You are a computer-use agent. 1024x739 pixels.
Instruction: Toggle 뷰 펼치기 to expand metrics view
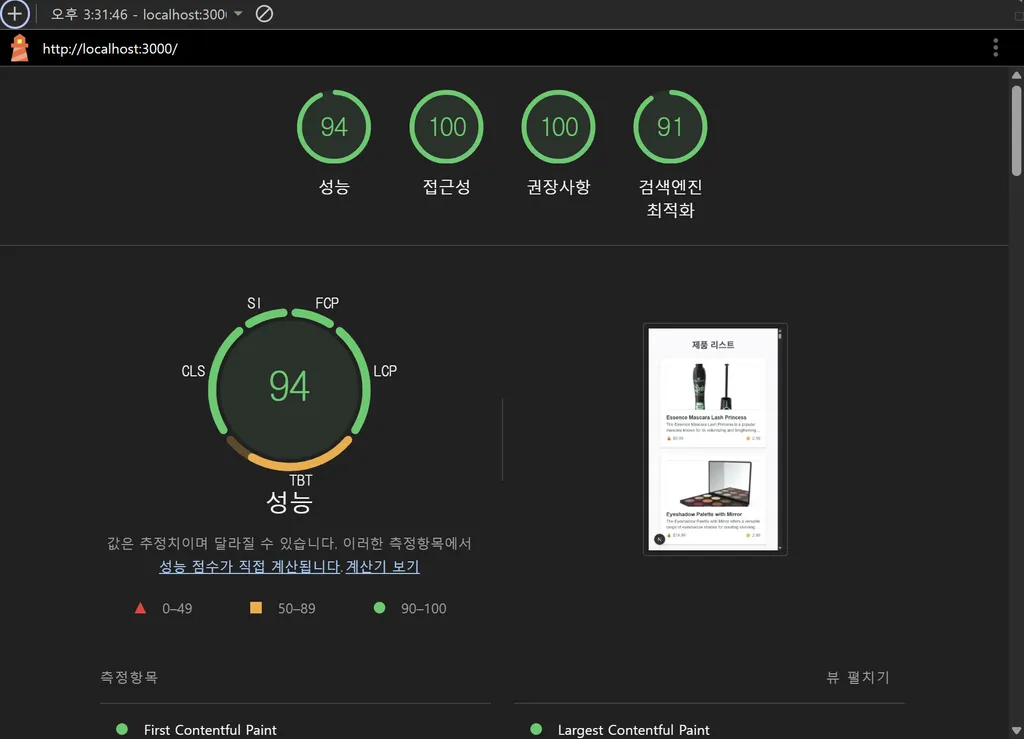coord(857,677)
